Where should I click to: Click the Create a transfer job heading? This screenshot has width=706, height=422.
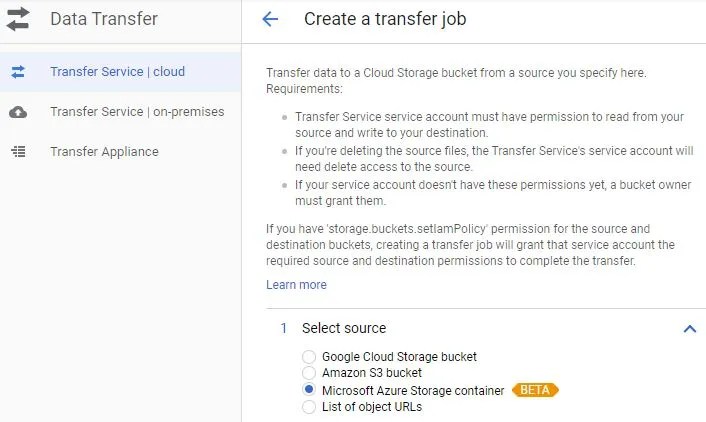click(x=385, y=19)
